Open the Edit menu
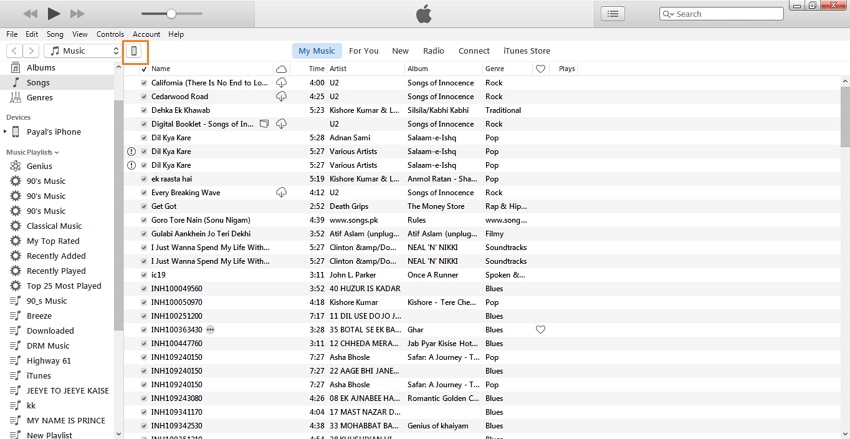Viewport: 850px width, 439px height. tap(31, 34)
